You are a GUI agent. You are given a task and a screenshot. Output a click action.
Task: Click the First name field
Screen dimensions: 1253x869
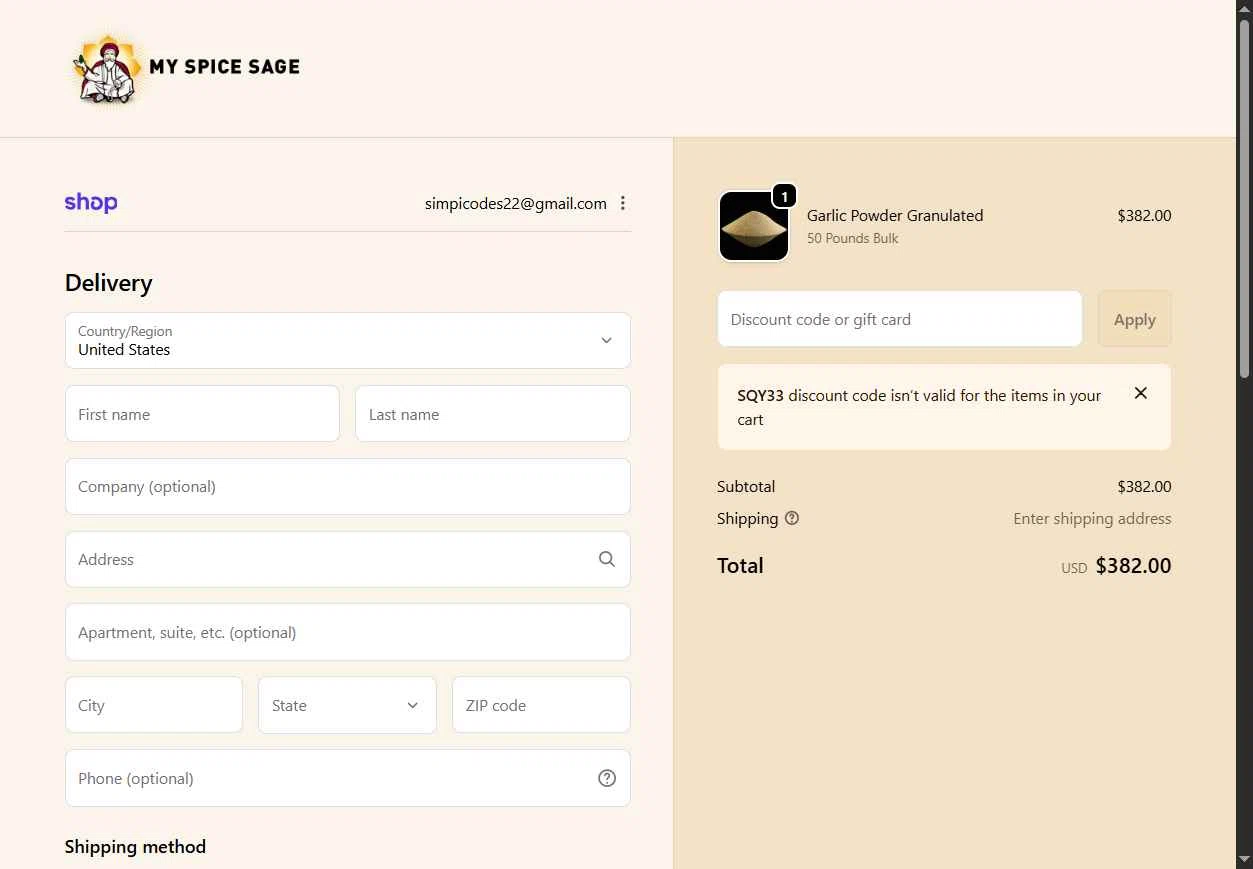click(202, 414)
